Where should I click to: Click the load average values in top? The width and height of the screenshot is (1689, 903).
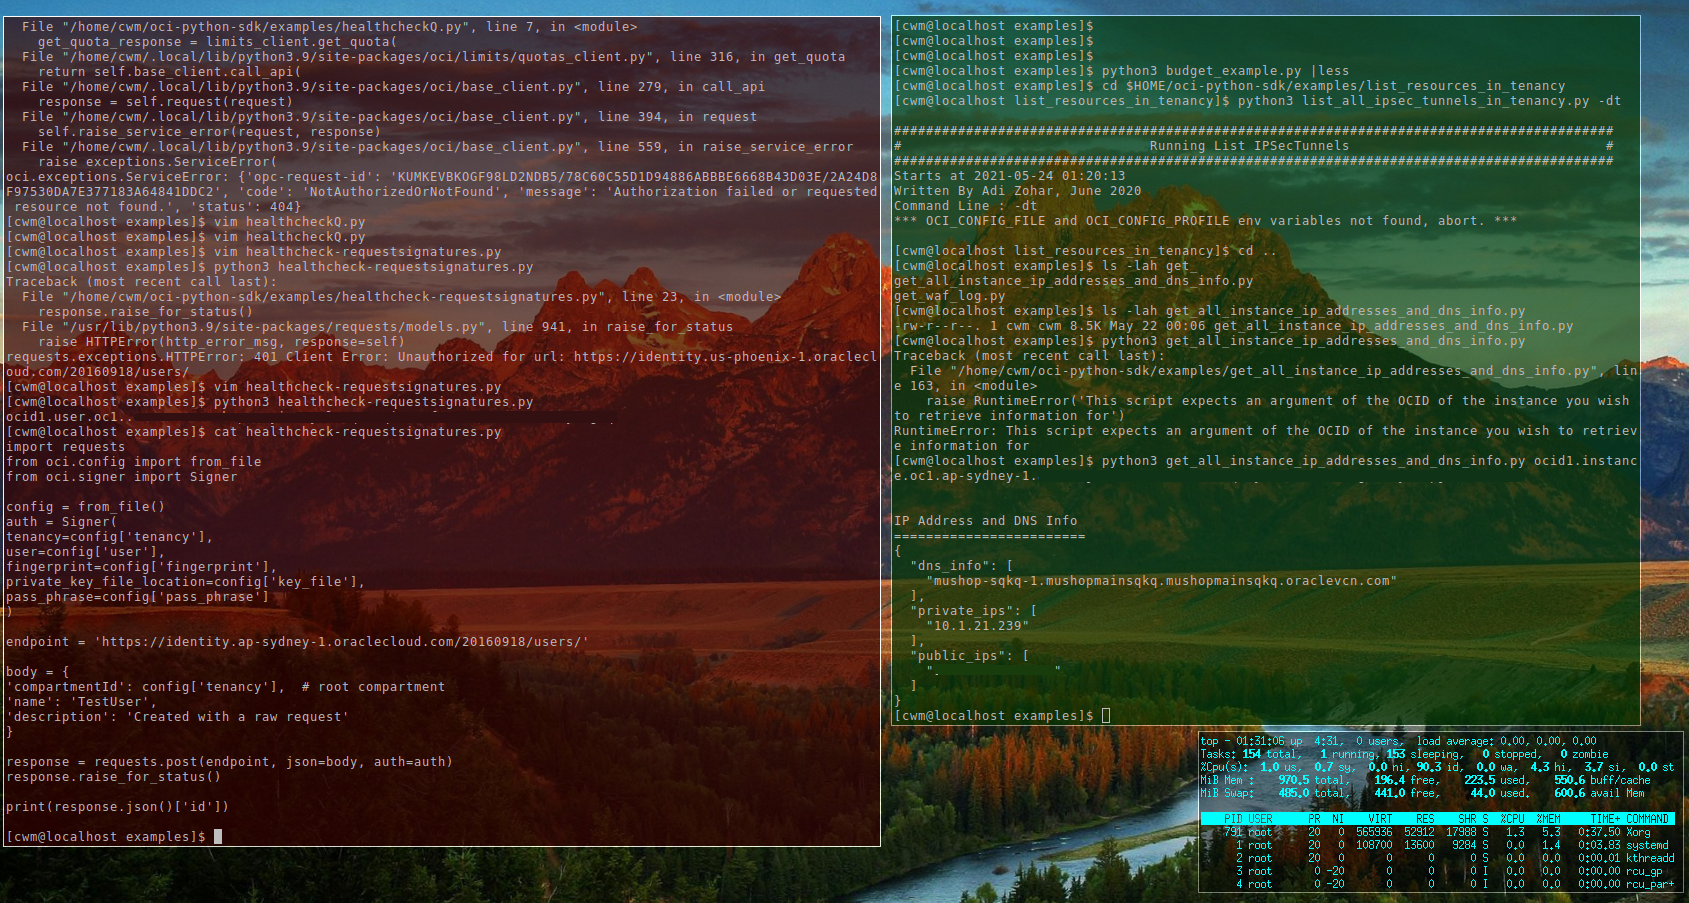pos(1546,741)
